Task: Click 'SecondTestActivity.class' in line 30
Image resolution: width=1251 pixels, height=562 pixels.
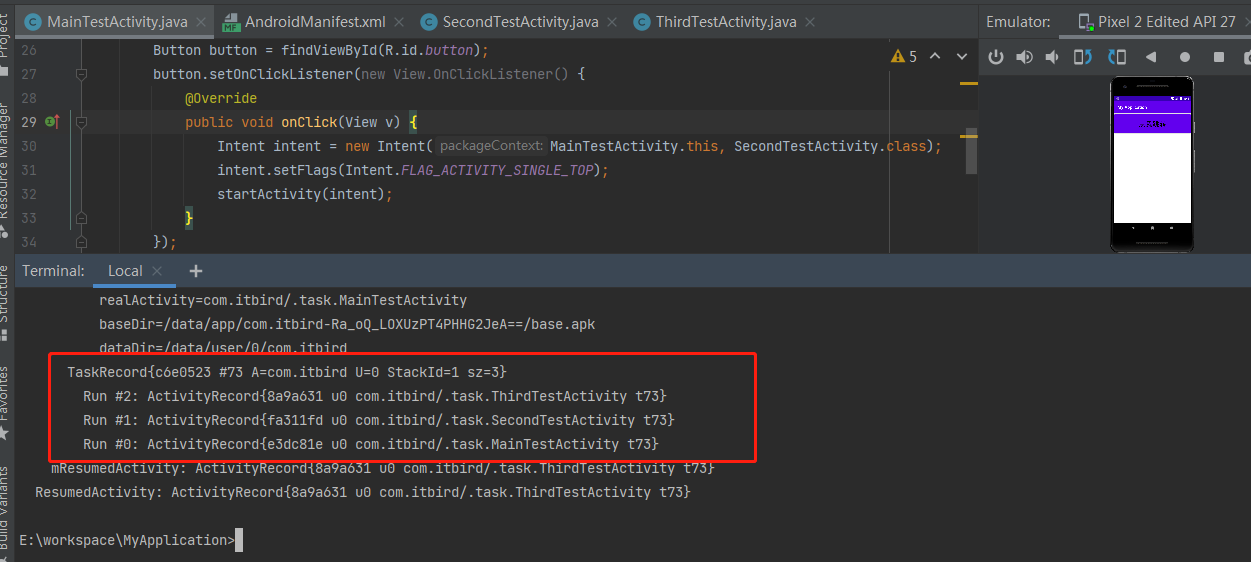Action: coord(830,146)
